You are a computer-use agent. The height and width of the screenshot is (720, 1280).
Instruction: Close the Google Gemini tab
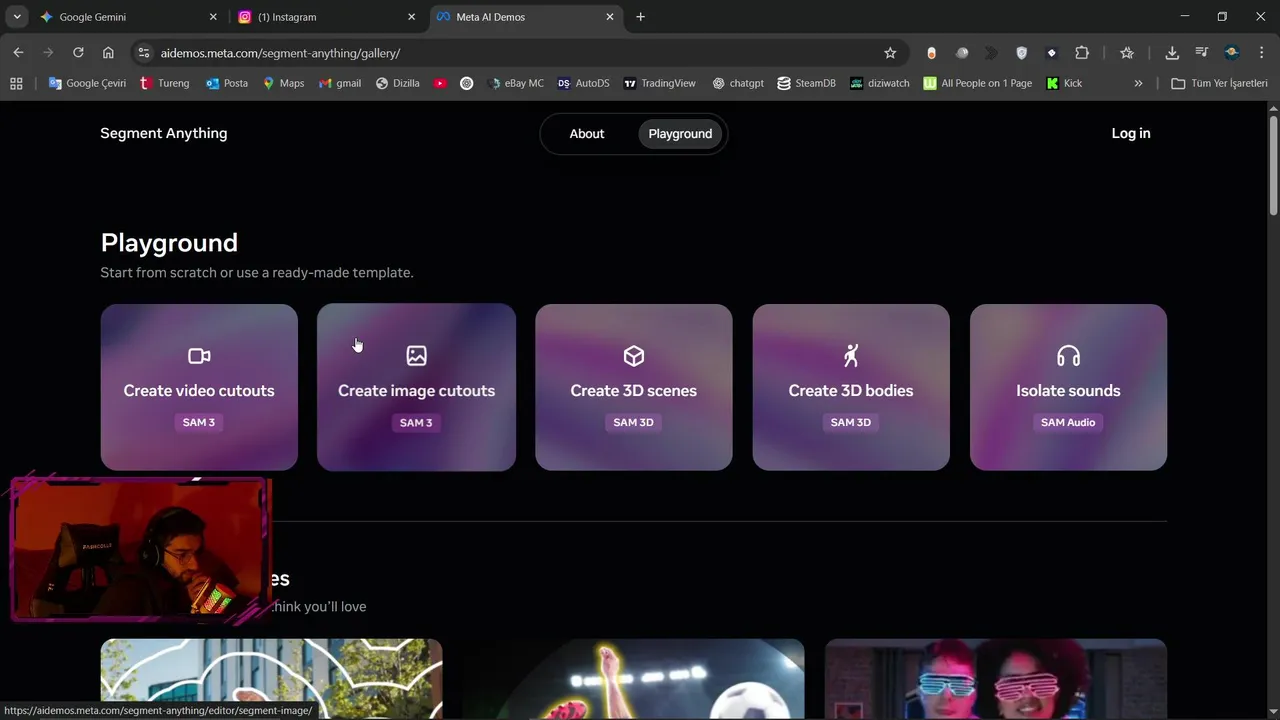(213, 17)
